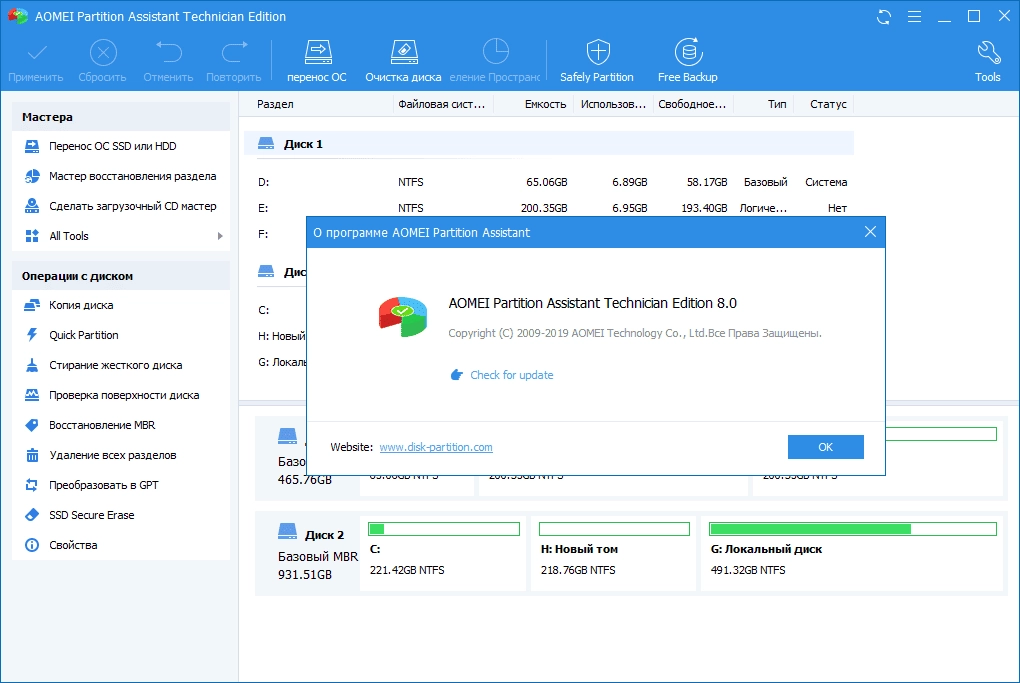Viewport: 1020px width, 683px height.
Task: Click the C: partition usage bar
Action: (x=444, y=529)
